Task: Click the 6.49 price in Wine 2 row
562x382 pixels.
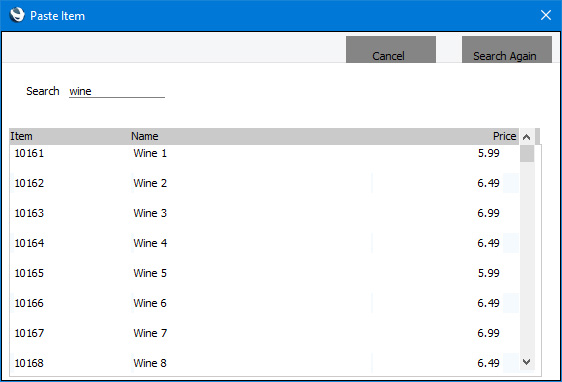Action: tap(488, 183)
